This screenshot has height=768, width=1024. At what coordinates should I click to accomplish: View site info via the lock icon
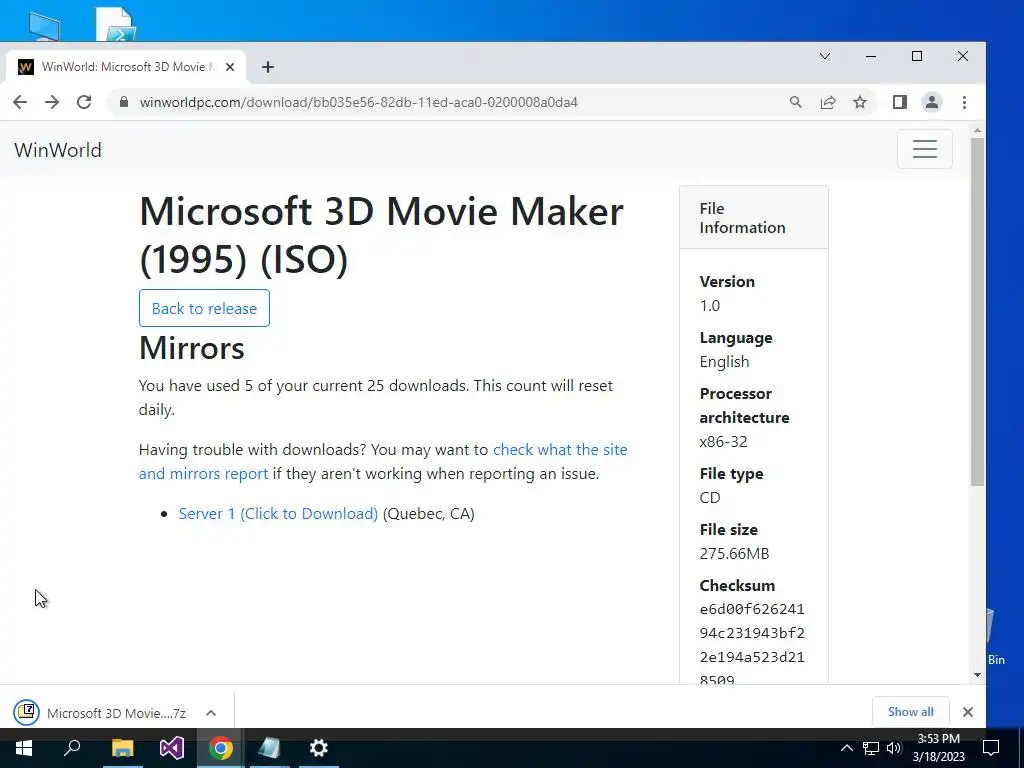pos(123,102)
